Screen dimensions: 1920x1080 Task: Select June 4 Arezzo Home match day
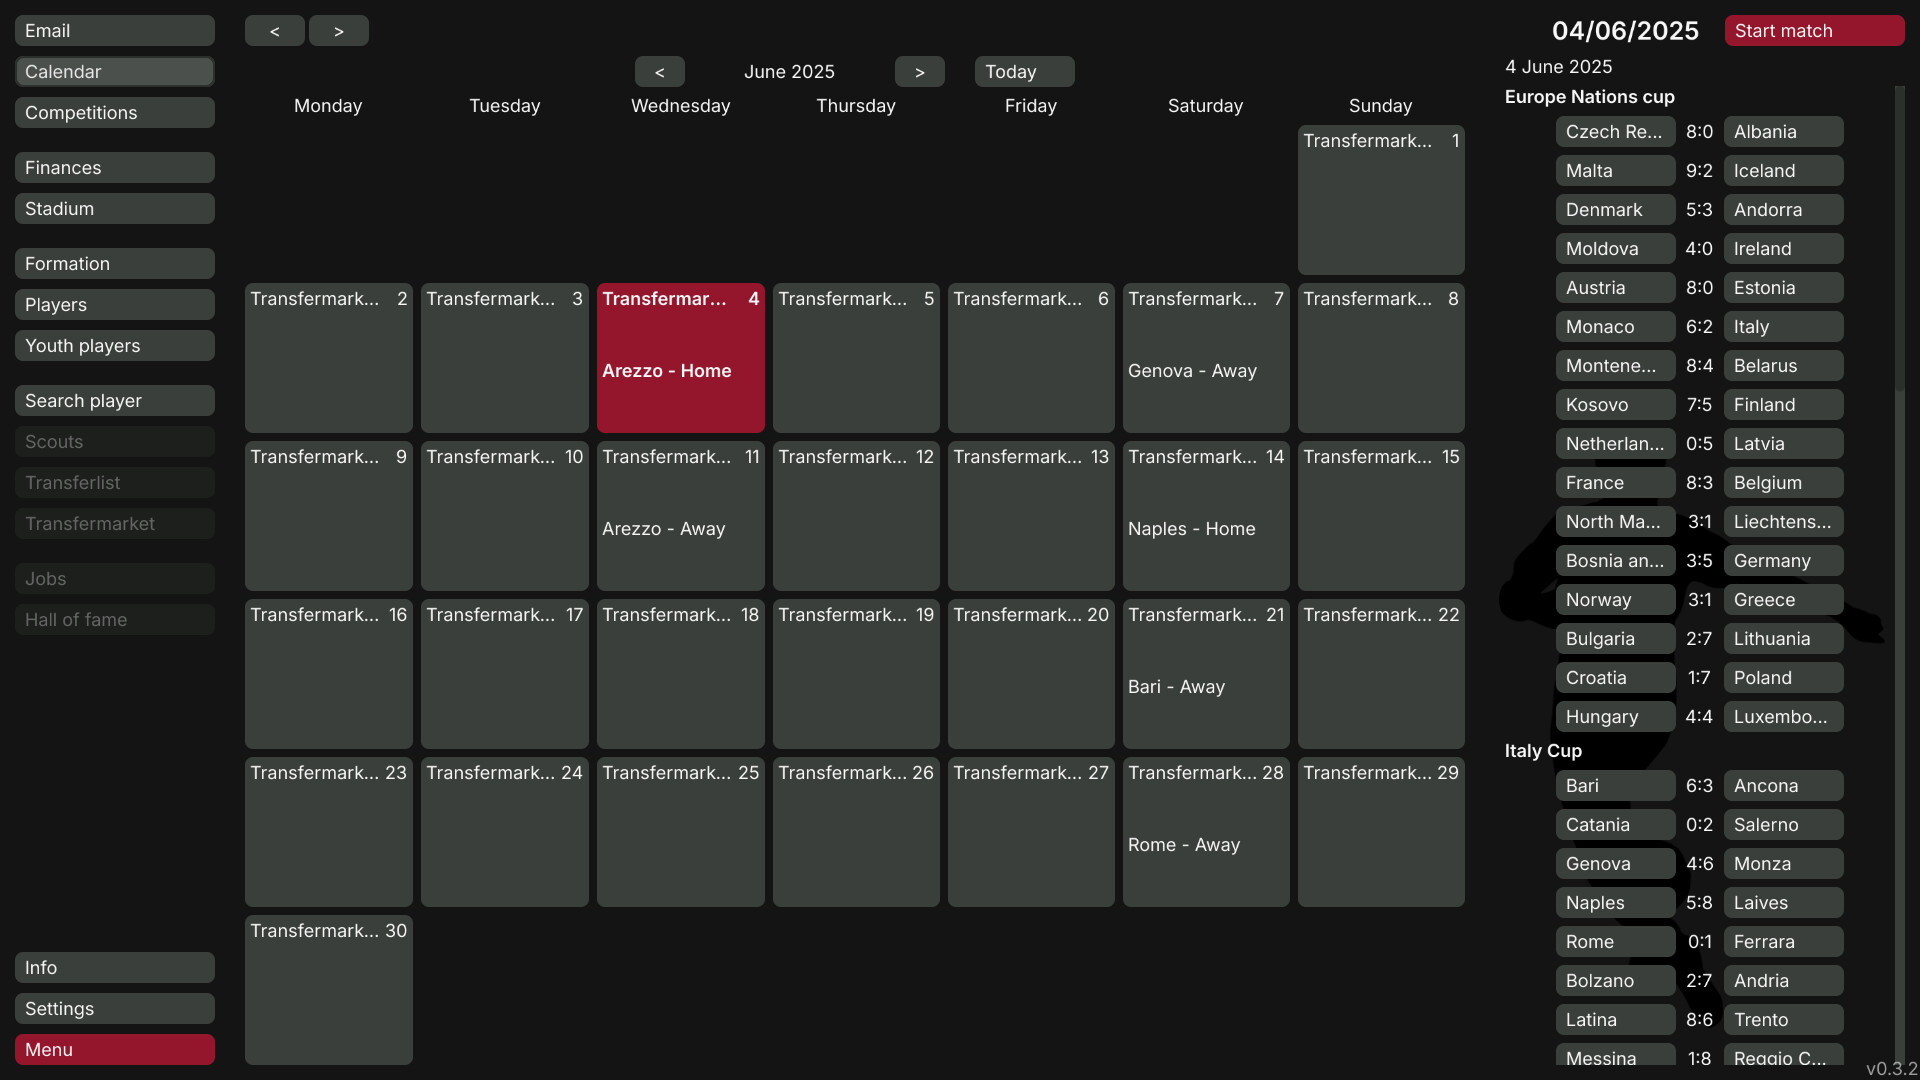coord(680,358)
